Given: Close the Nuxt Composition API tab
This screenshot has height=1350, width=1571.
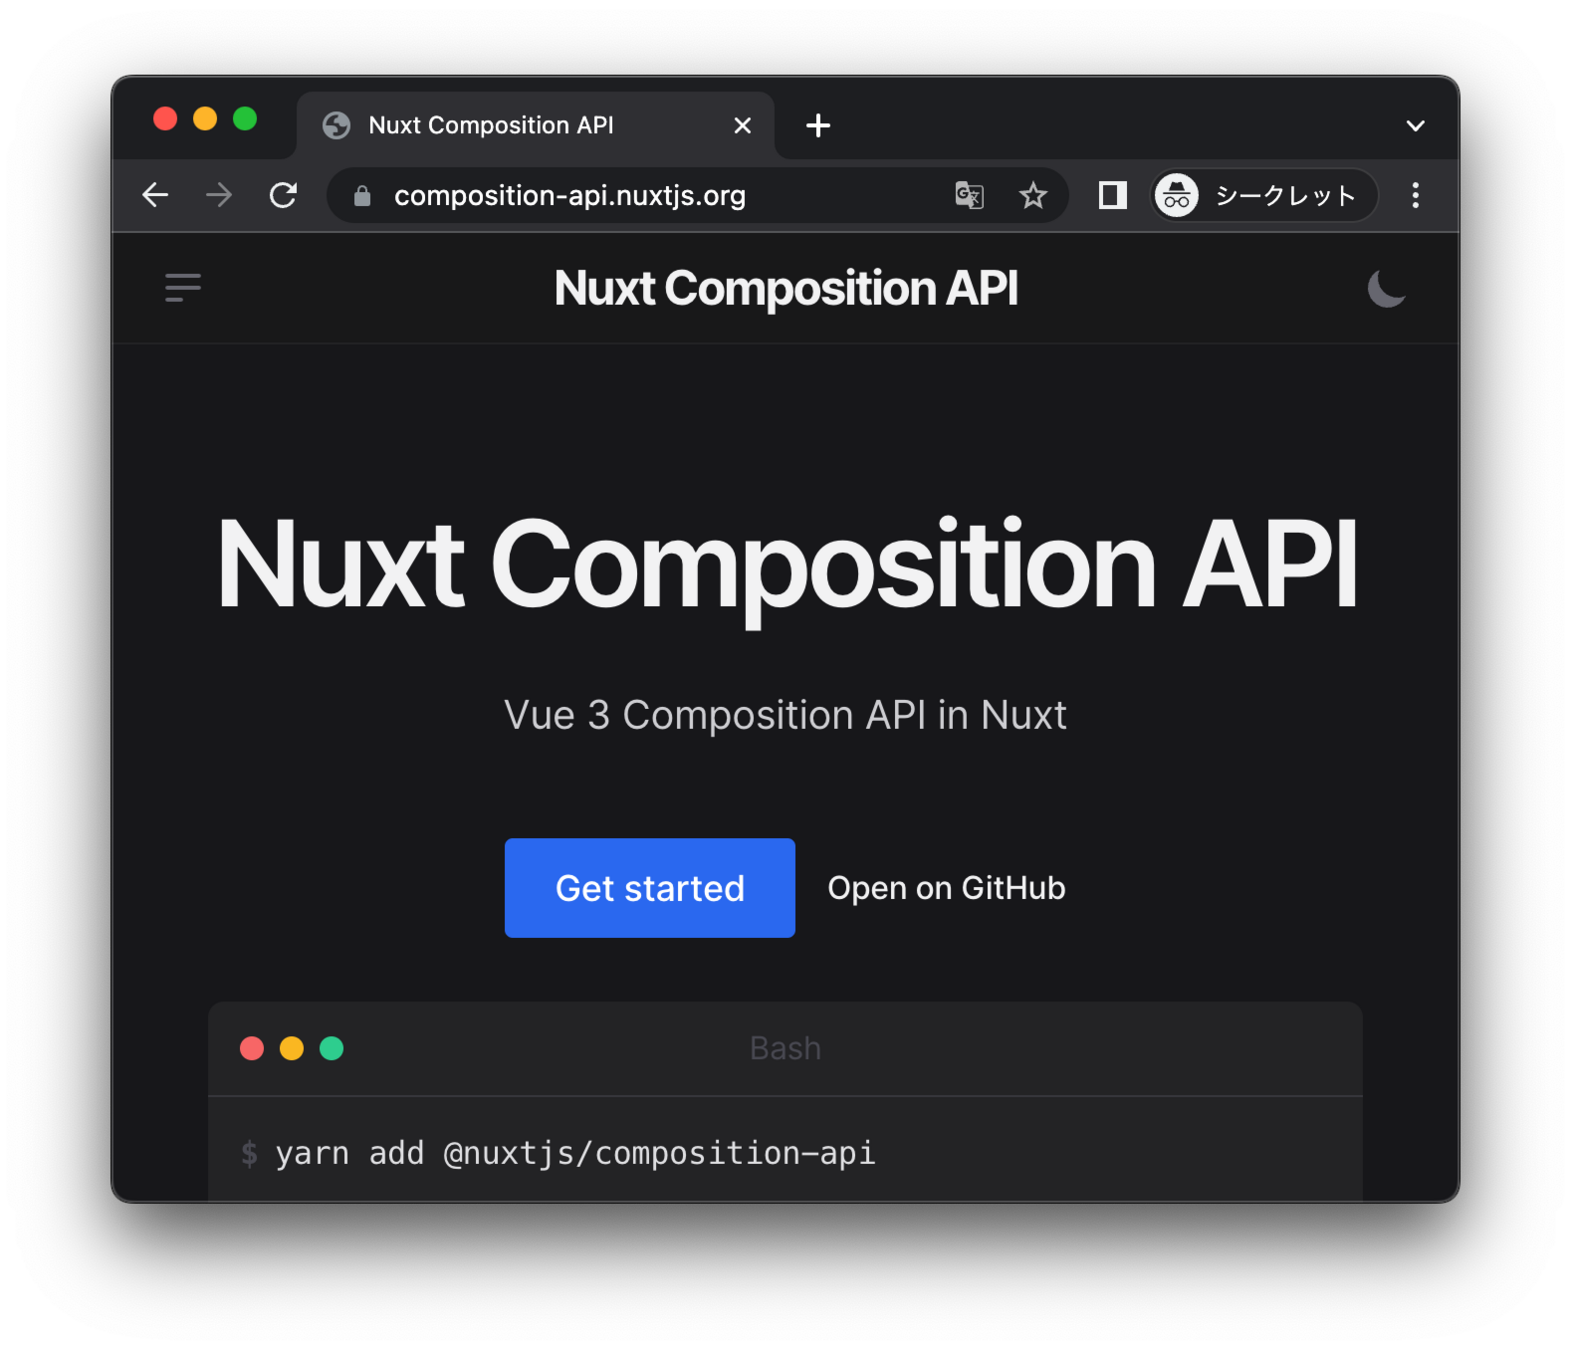Looking at the screenshot, I should pos(742,125).
